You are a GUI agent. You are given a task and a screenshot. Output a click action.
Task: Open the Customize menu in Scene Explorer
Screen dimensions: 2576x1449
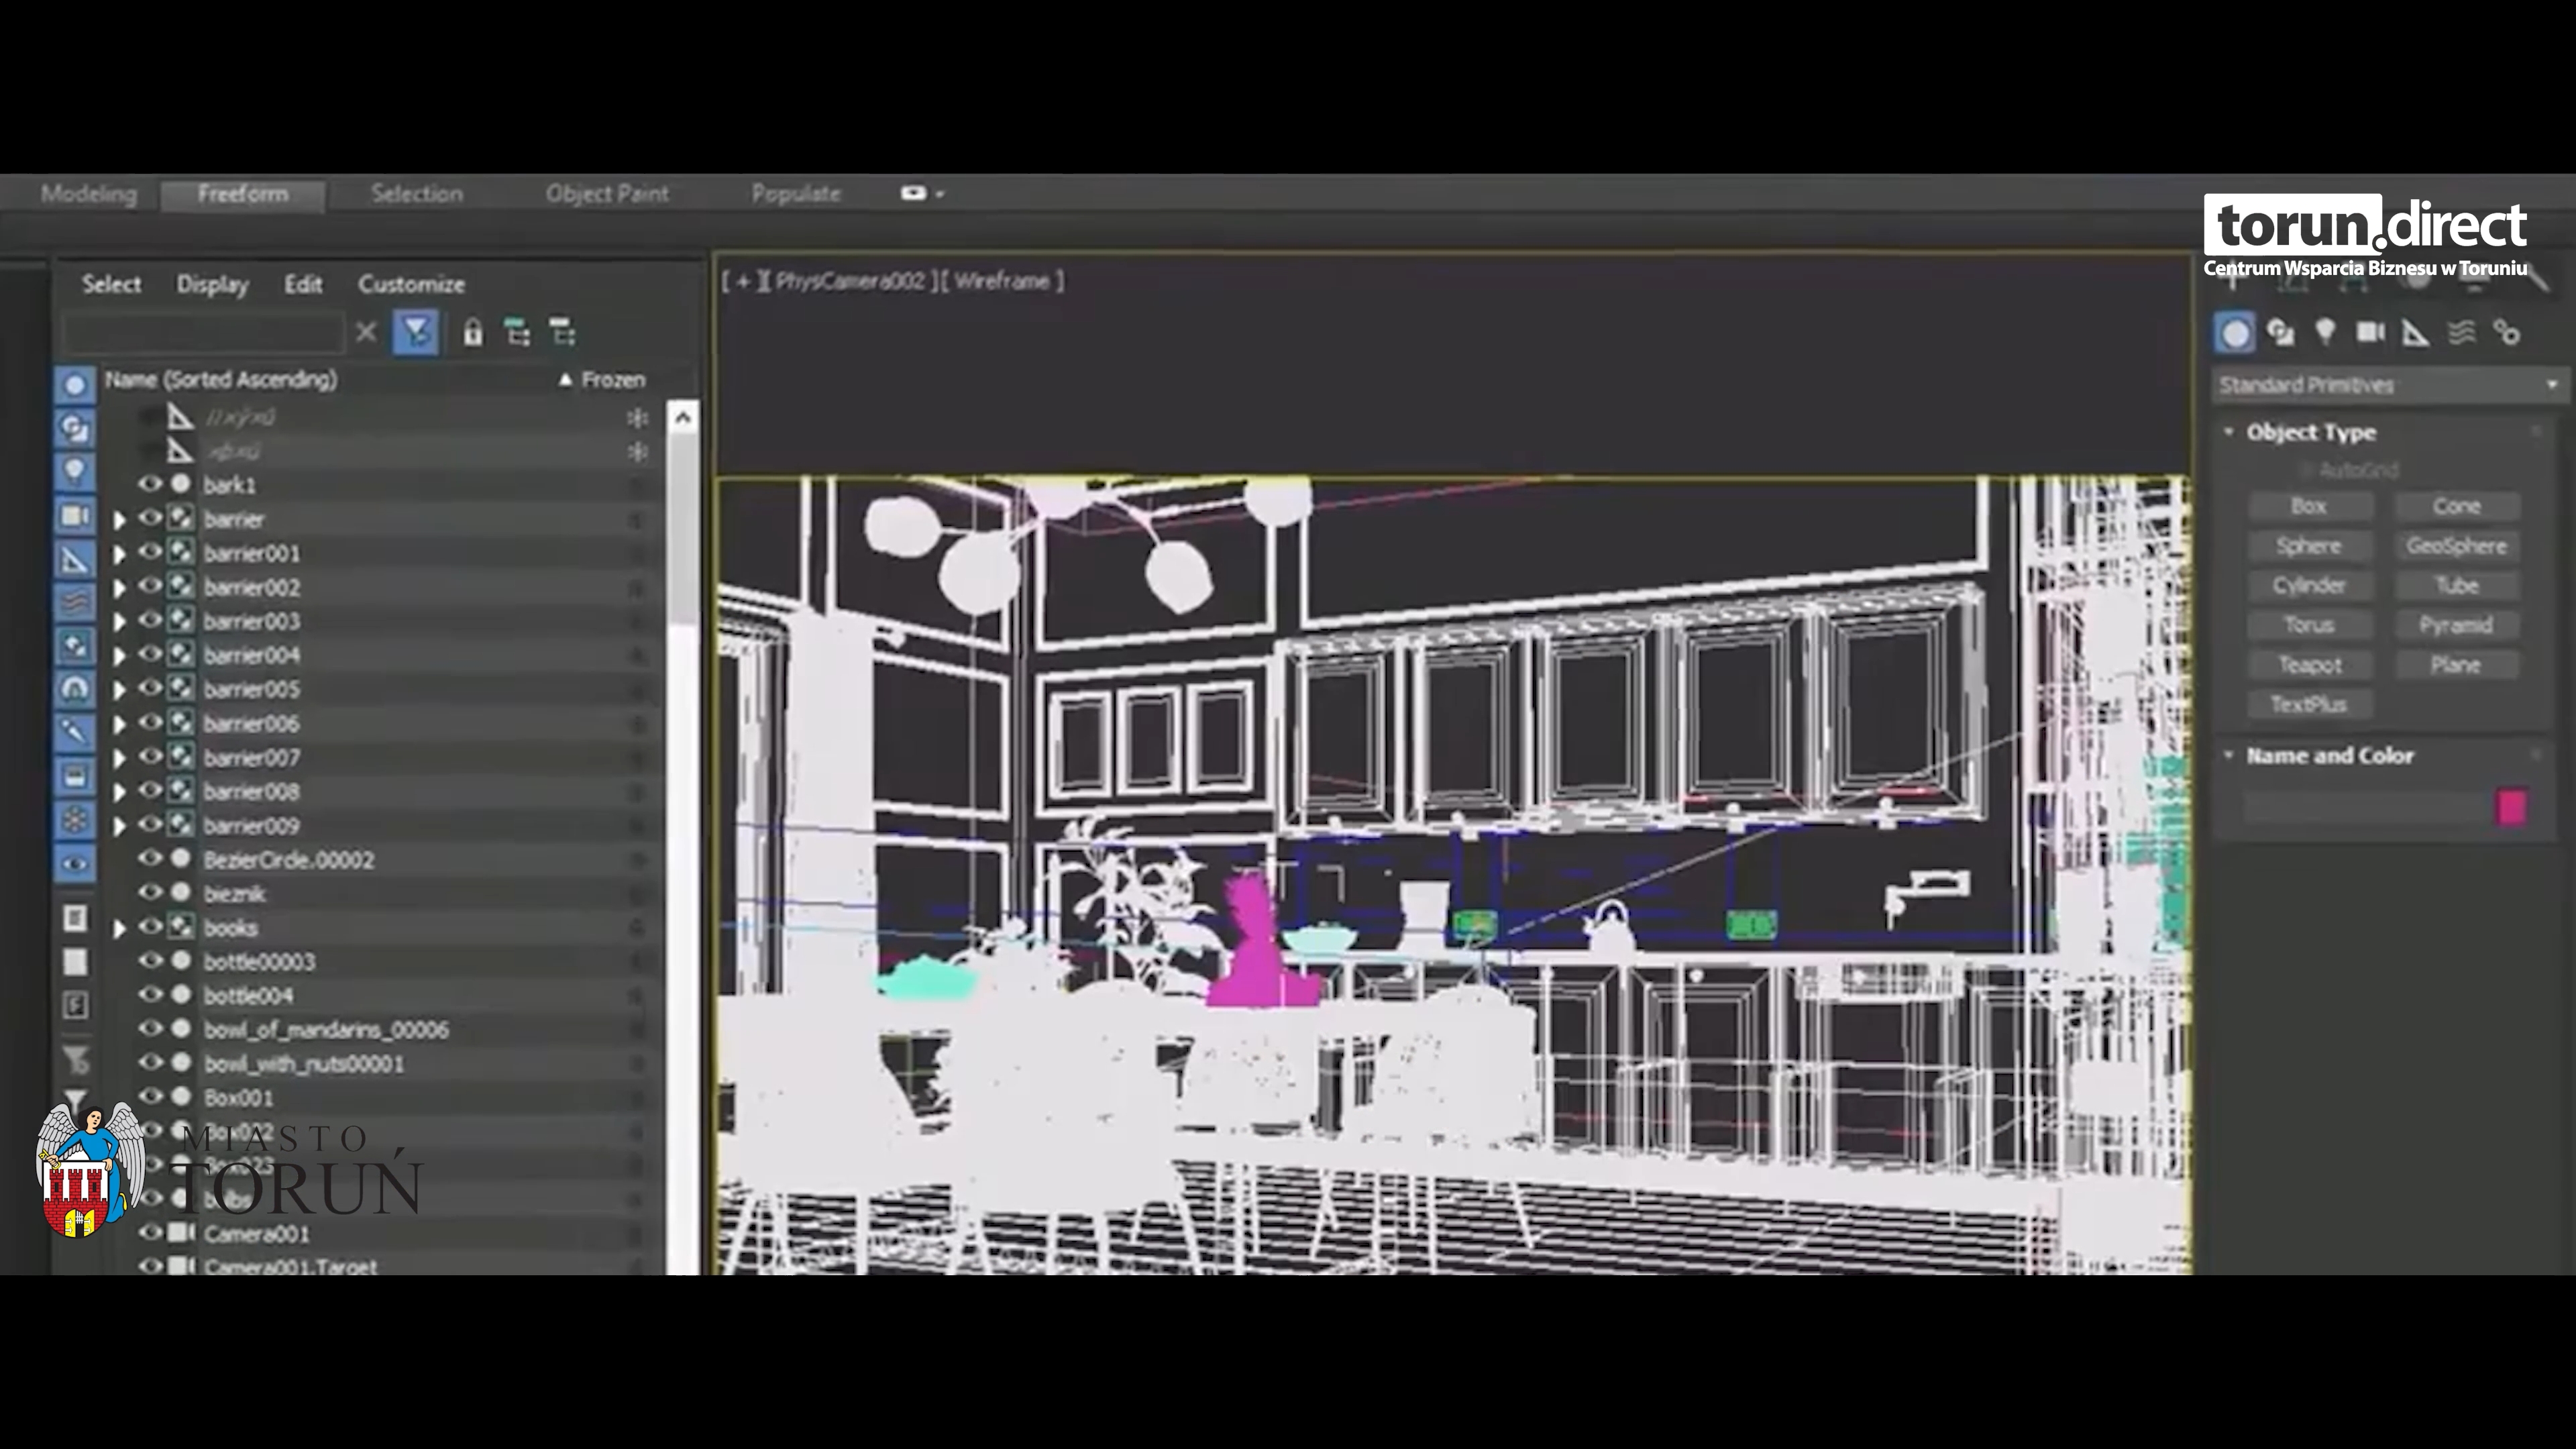tap(411, 284)
